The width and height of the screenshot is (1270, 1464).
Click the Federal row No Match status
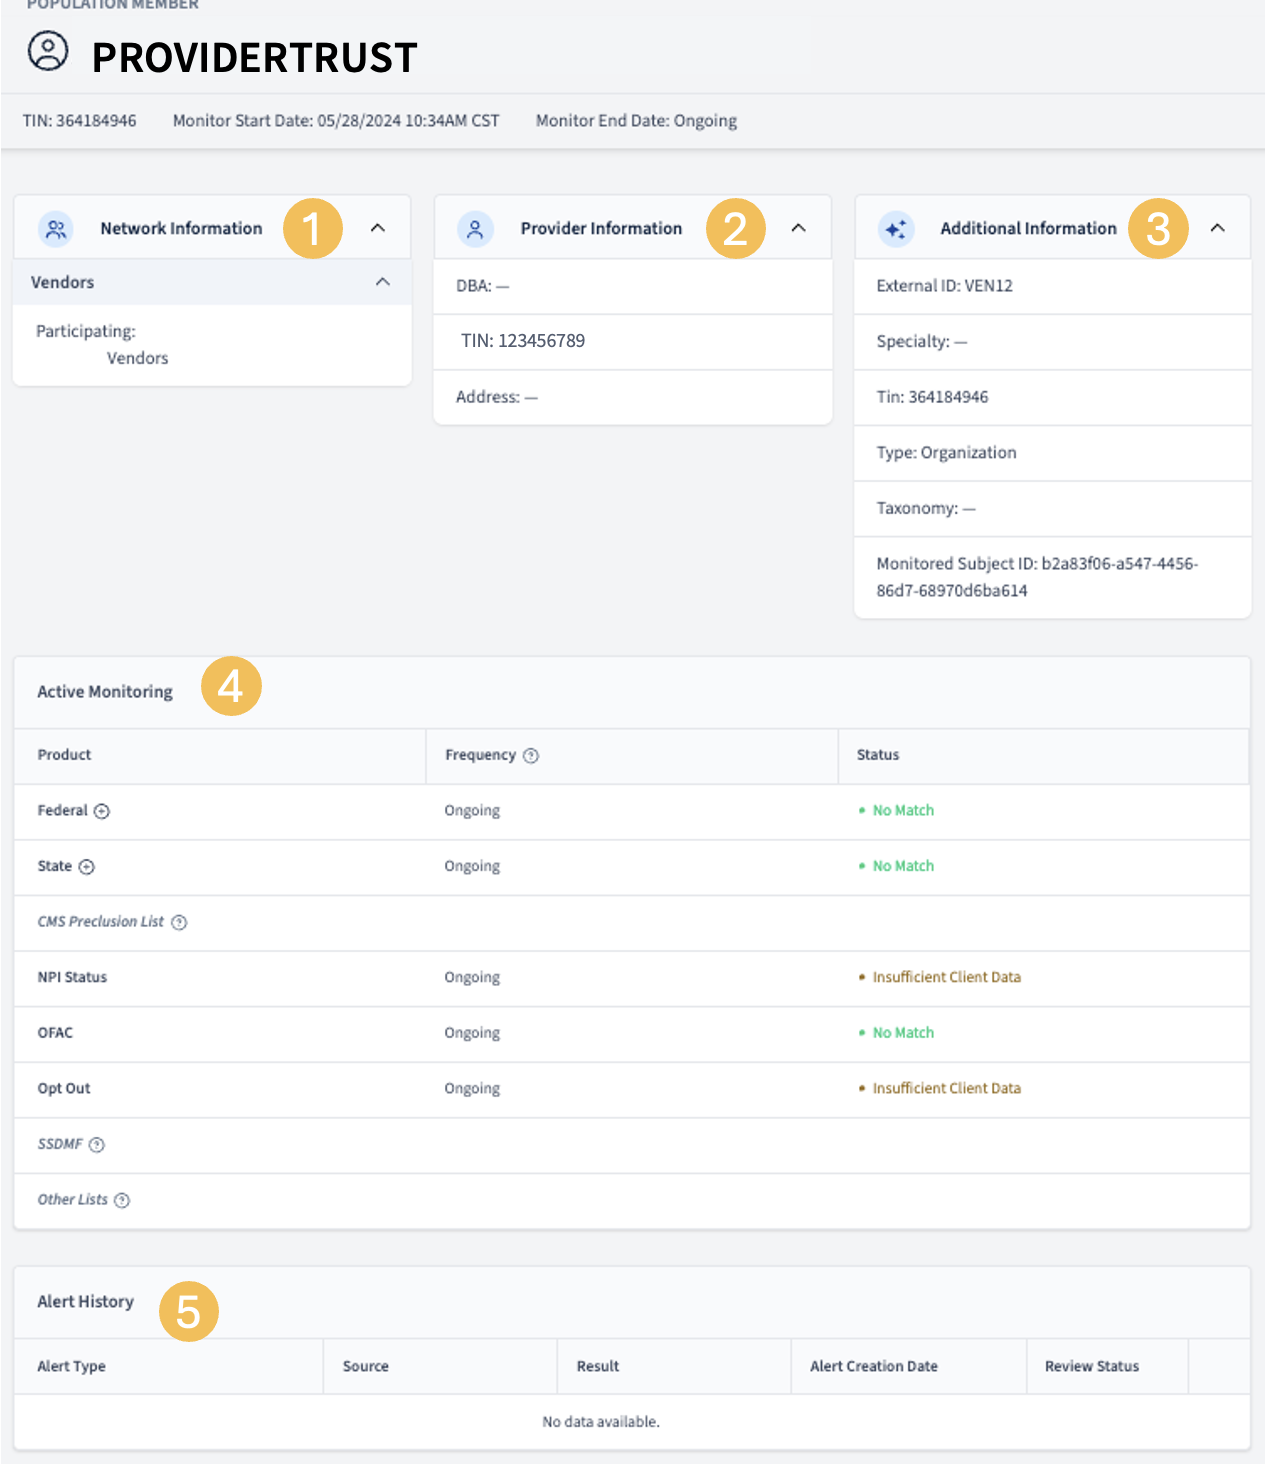(x=897, y=810)
